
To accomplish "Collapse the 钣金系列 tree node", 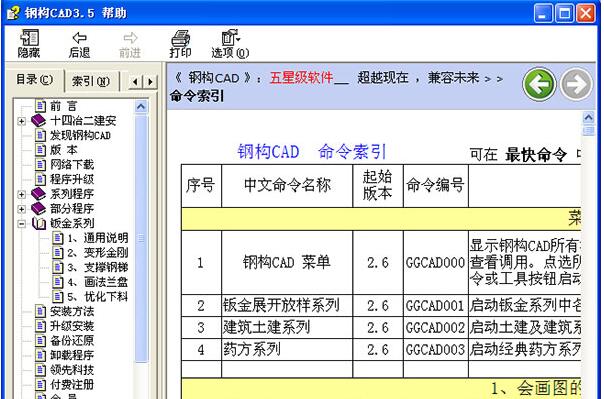I will click(x=22, y=223).
